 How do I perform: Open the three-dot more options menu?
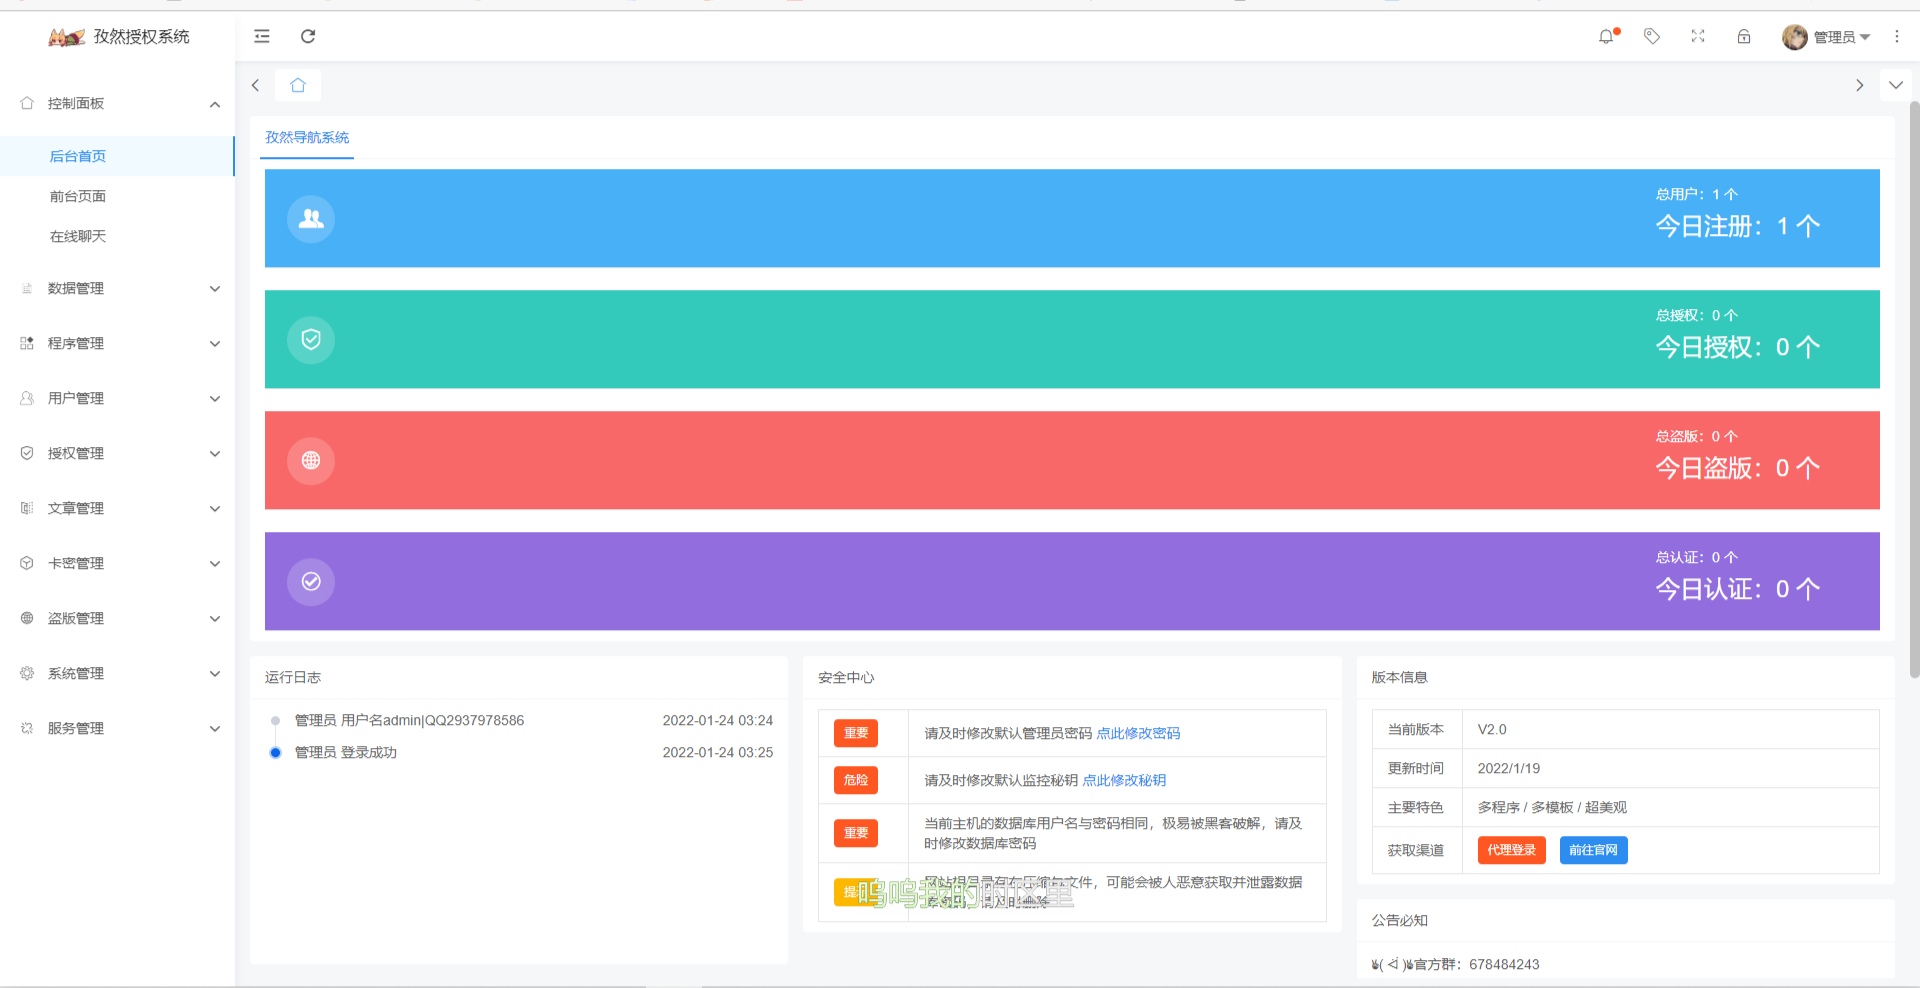coord(1896,37)
